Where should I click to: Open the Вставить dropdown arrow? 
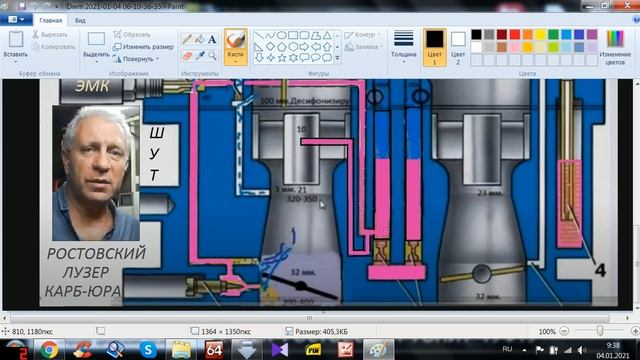tap(16, 62)
